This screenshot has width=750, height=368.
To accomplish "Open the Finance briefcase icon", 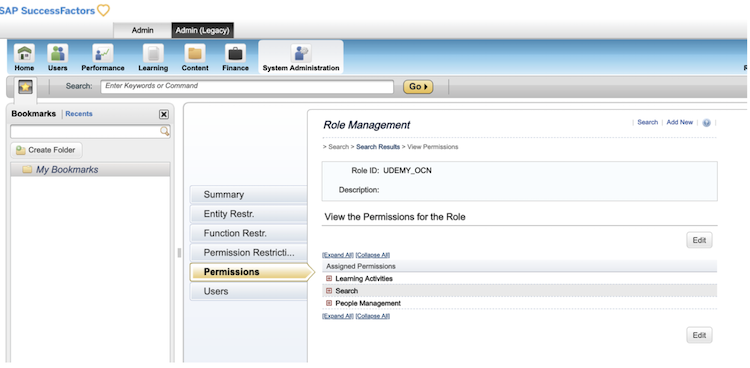I will 235,53.
